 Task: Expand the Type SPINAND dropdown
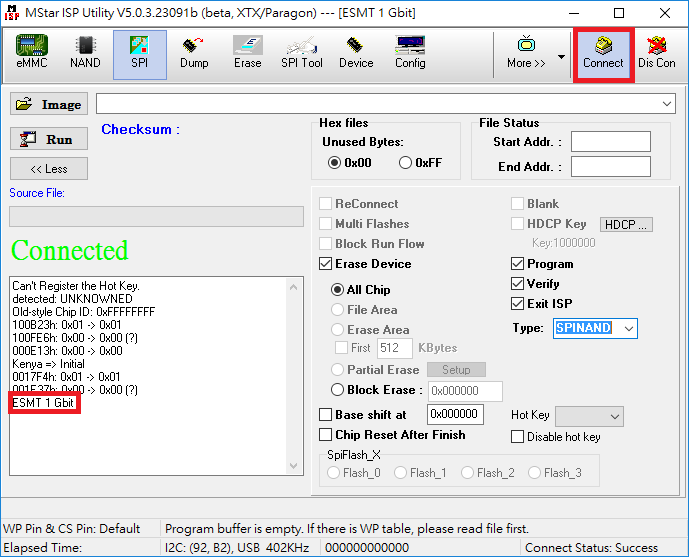pos(627,328)
